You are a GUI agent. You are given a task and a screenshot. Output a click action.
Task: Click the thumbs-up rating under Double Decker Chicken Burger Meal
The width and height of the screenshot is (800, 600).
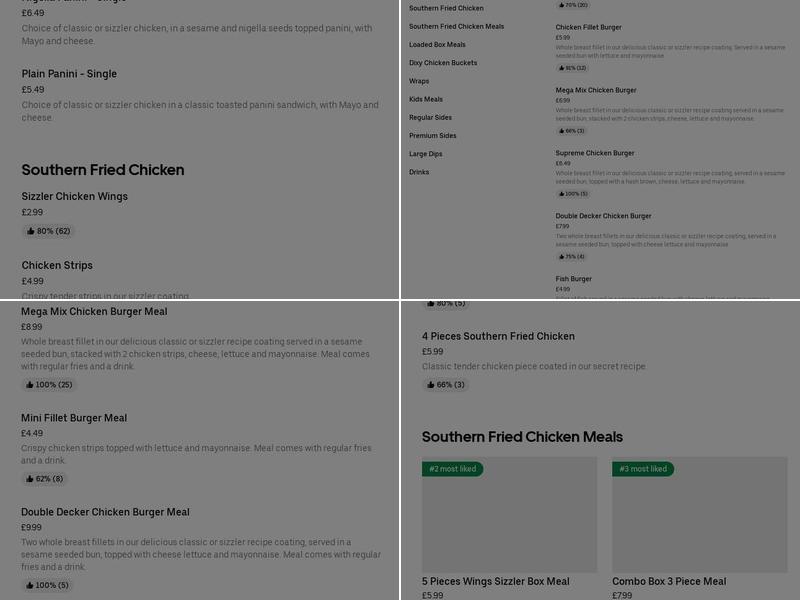click(47, 585)
